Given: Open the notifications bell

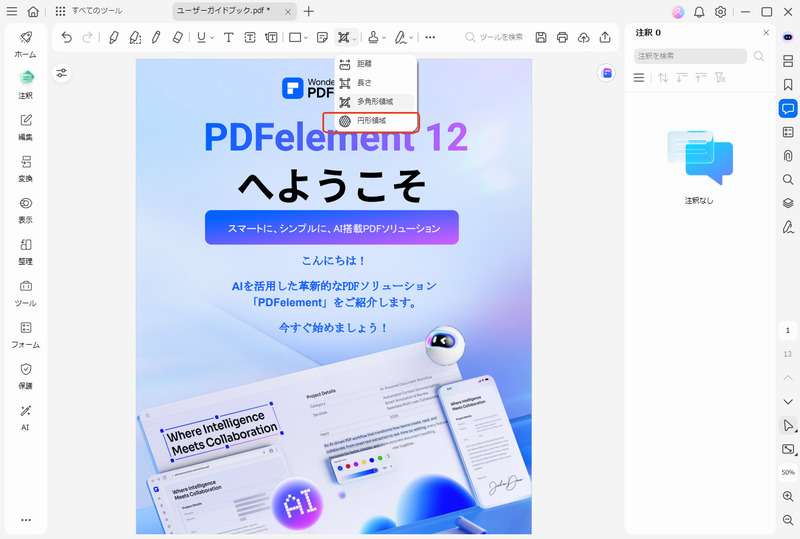Looking at the screenshot, I should (x=699, y=12).
